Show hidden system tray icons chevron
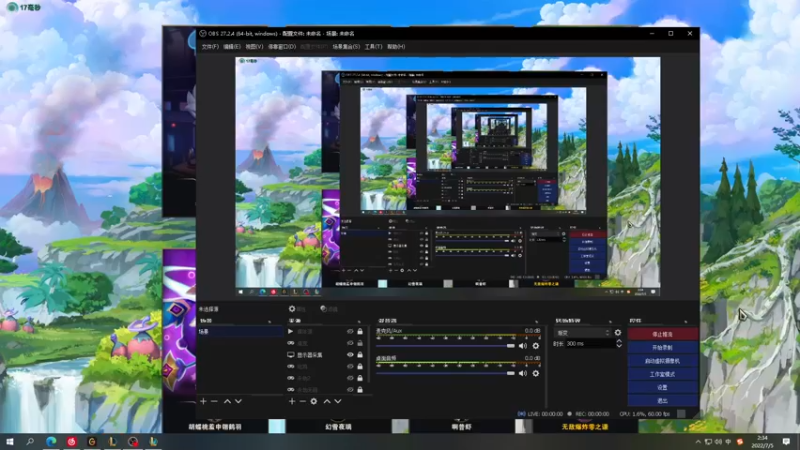The height and width of the screenshot is (450, 800). click(x=698, y=442)
